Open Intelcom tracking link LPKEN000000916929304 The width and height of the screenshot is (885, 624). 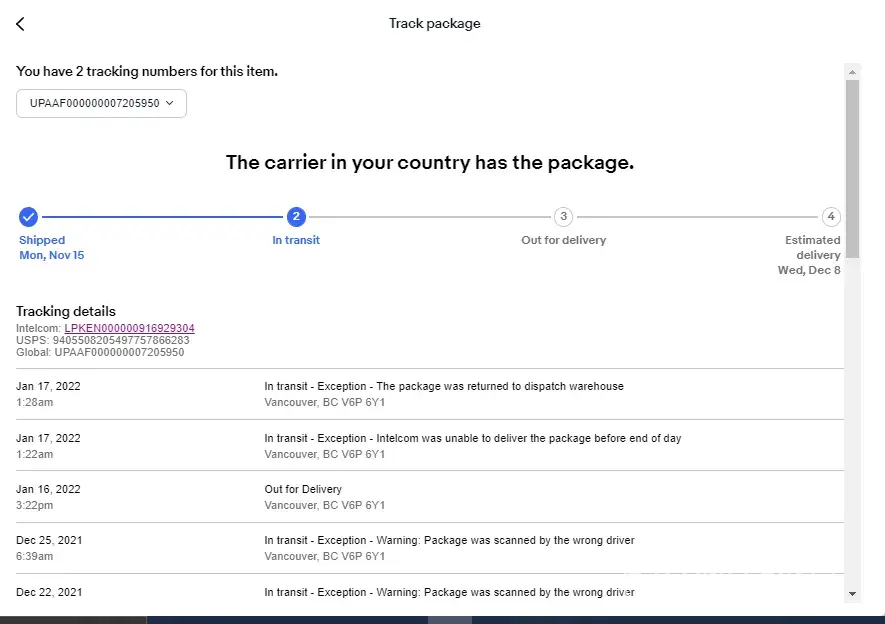(x=129, y=328)
